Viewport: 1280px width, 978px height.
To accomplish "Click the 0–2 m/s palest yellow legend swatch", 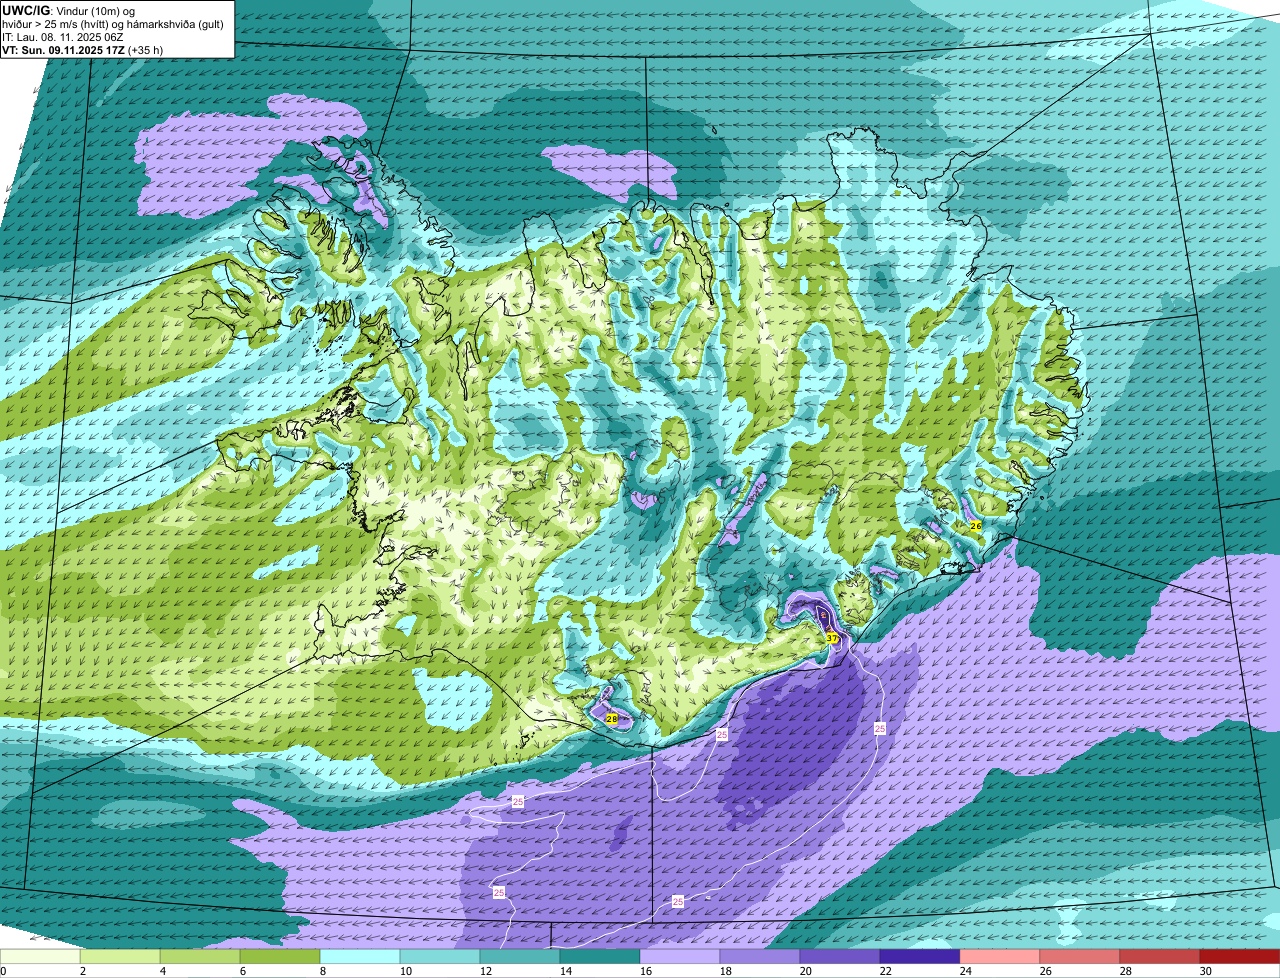I will tap(40, 956).
